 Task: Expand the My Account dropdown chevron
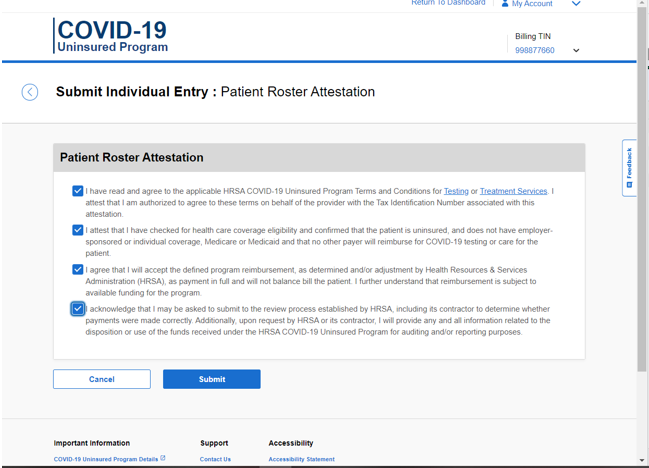point(576,4)
